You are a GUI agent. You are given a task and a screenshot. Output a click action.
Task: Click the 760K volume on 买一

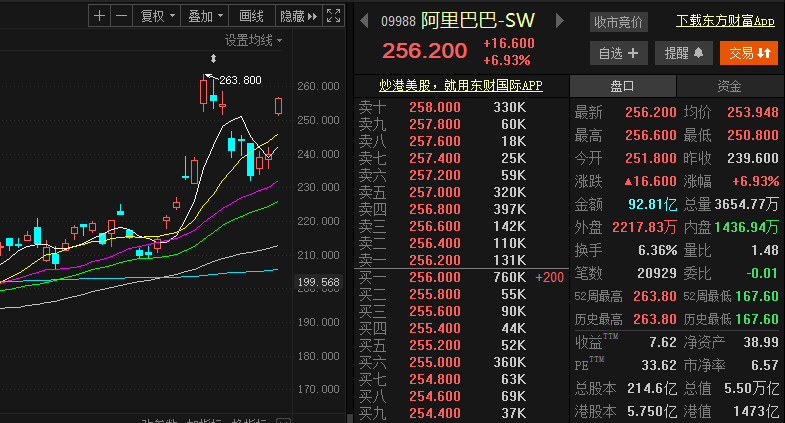click(510, 277)
